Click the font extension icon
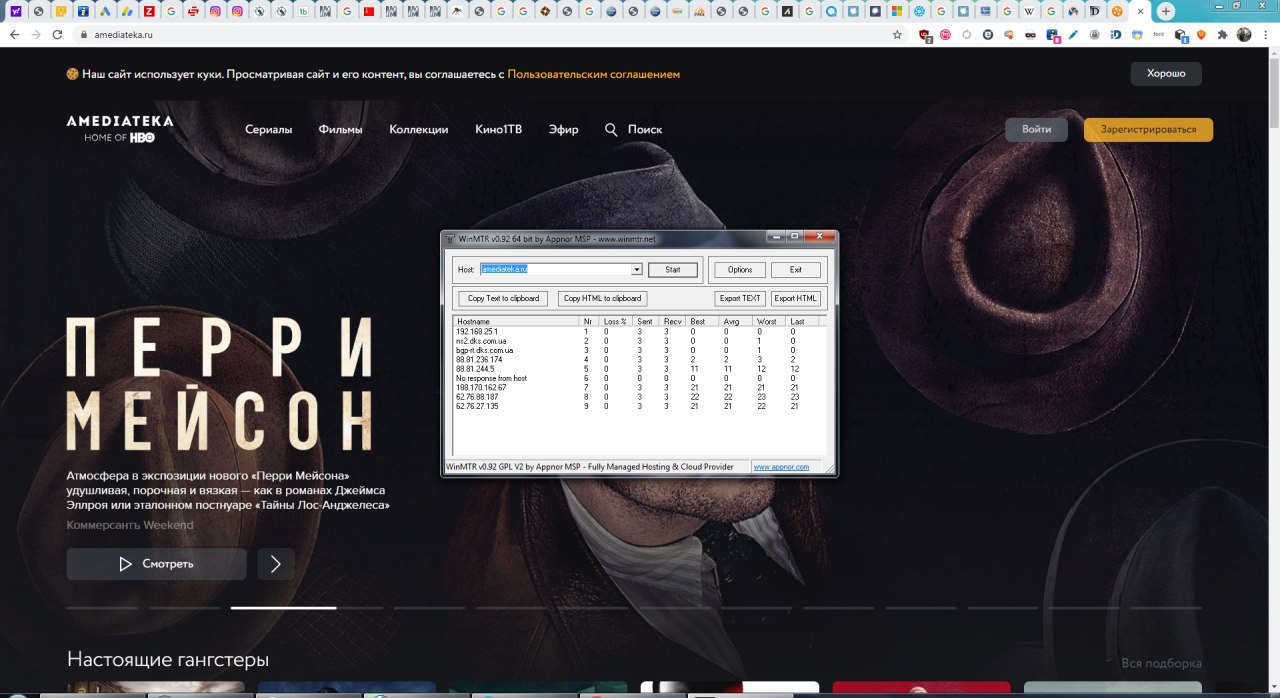 [x=1158, y=34]
